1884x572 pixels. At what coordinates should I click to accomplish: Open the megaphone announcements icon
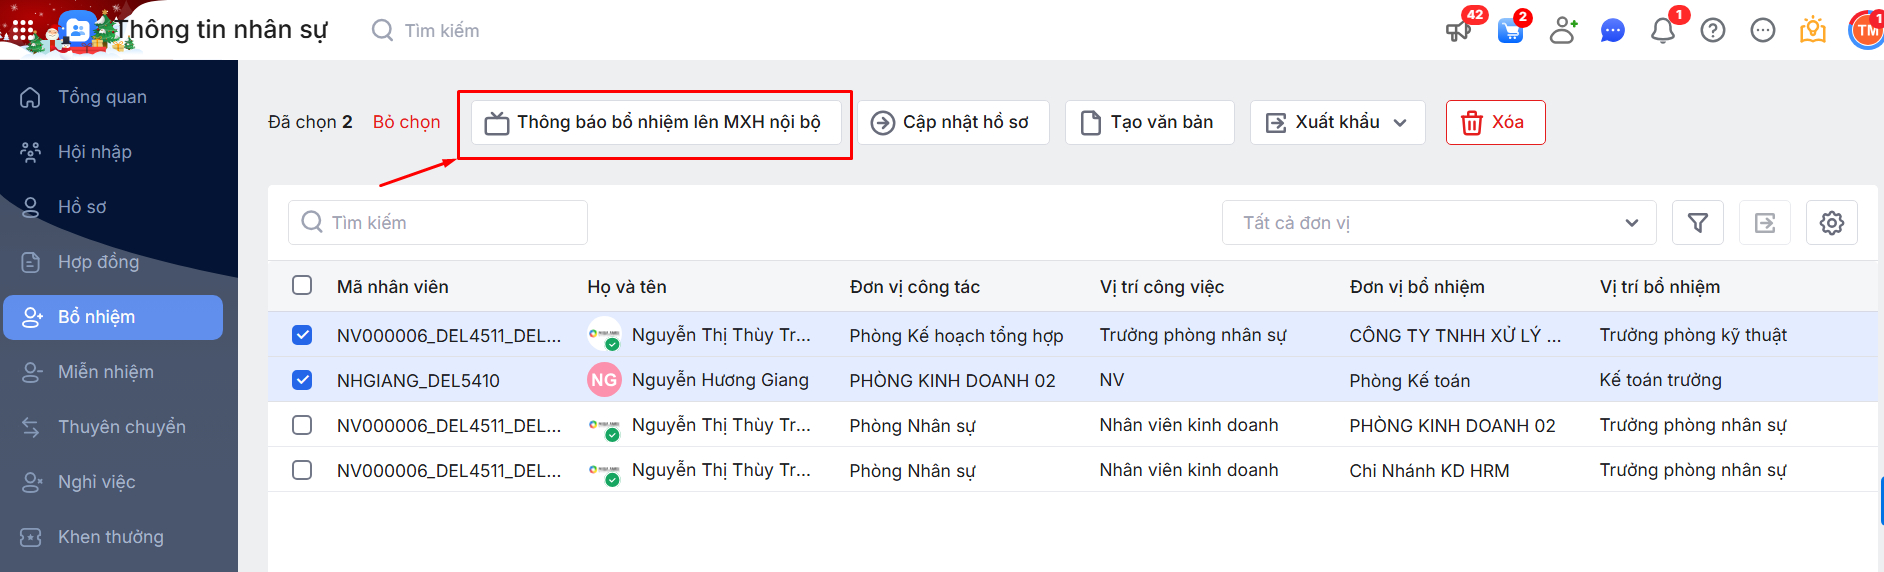1459,31
